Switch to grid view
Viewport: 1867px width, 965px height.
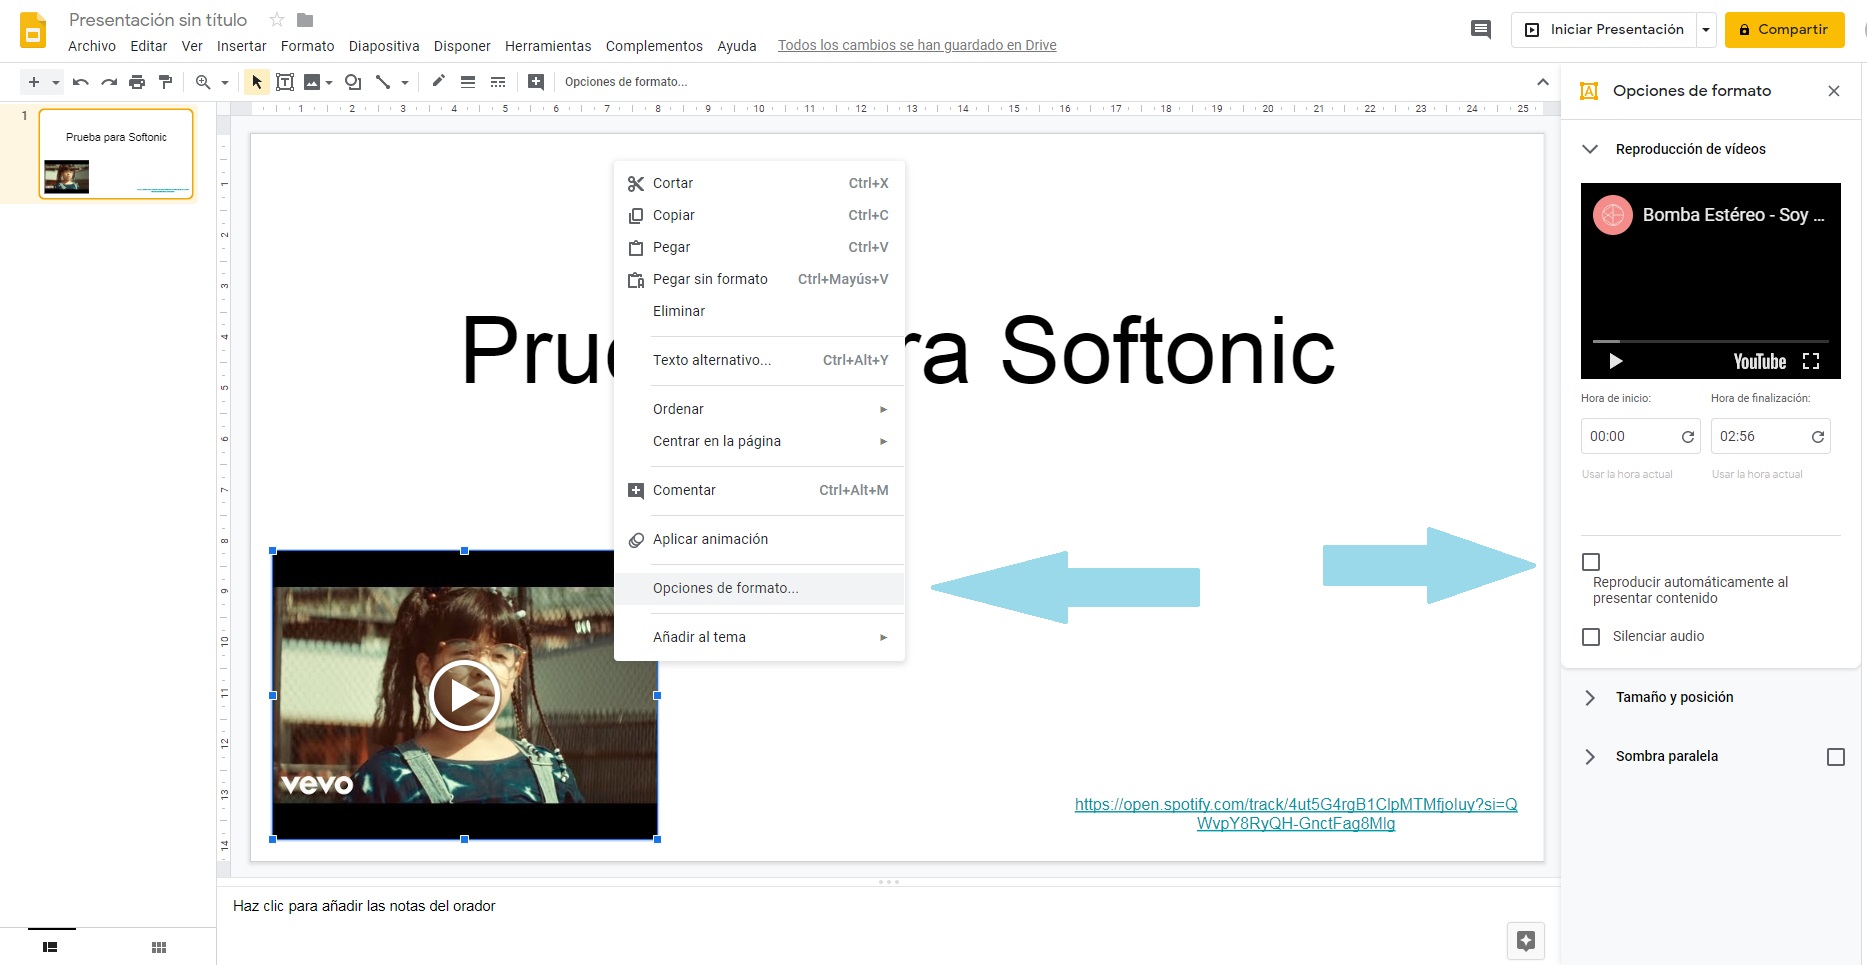click(159, 947)
